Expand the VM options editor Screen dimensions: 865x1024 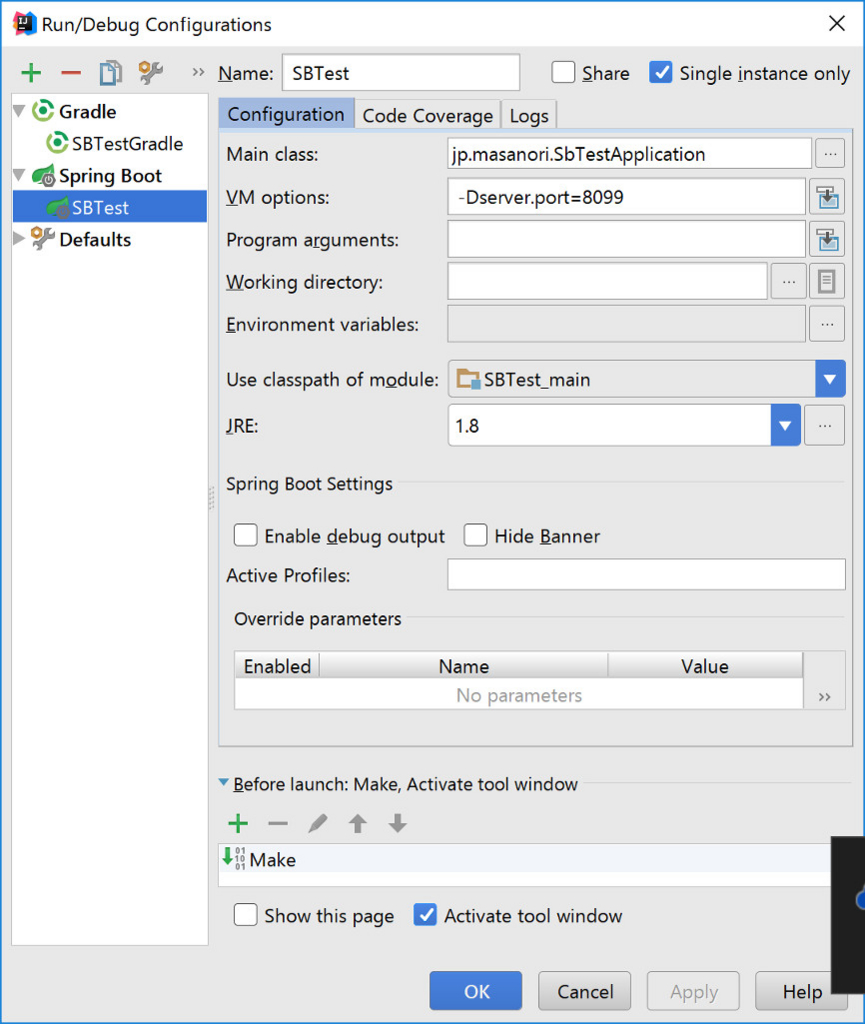click(x=827, y=197)
